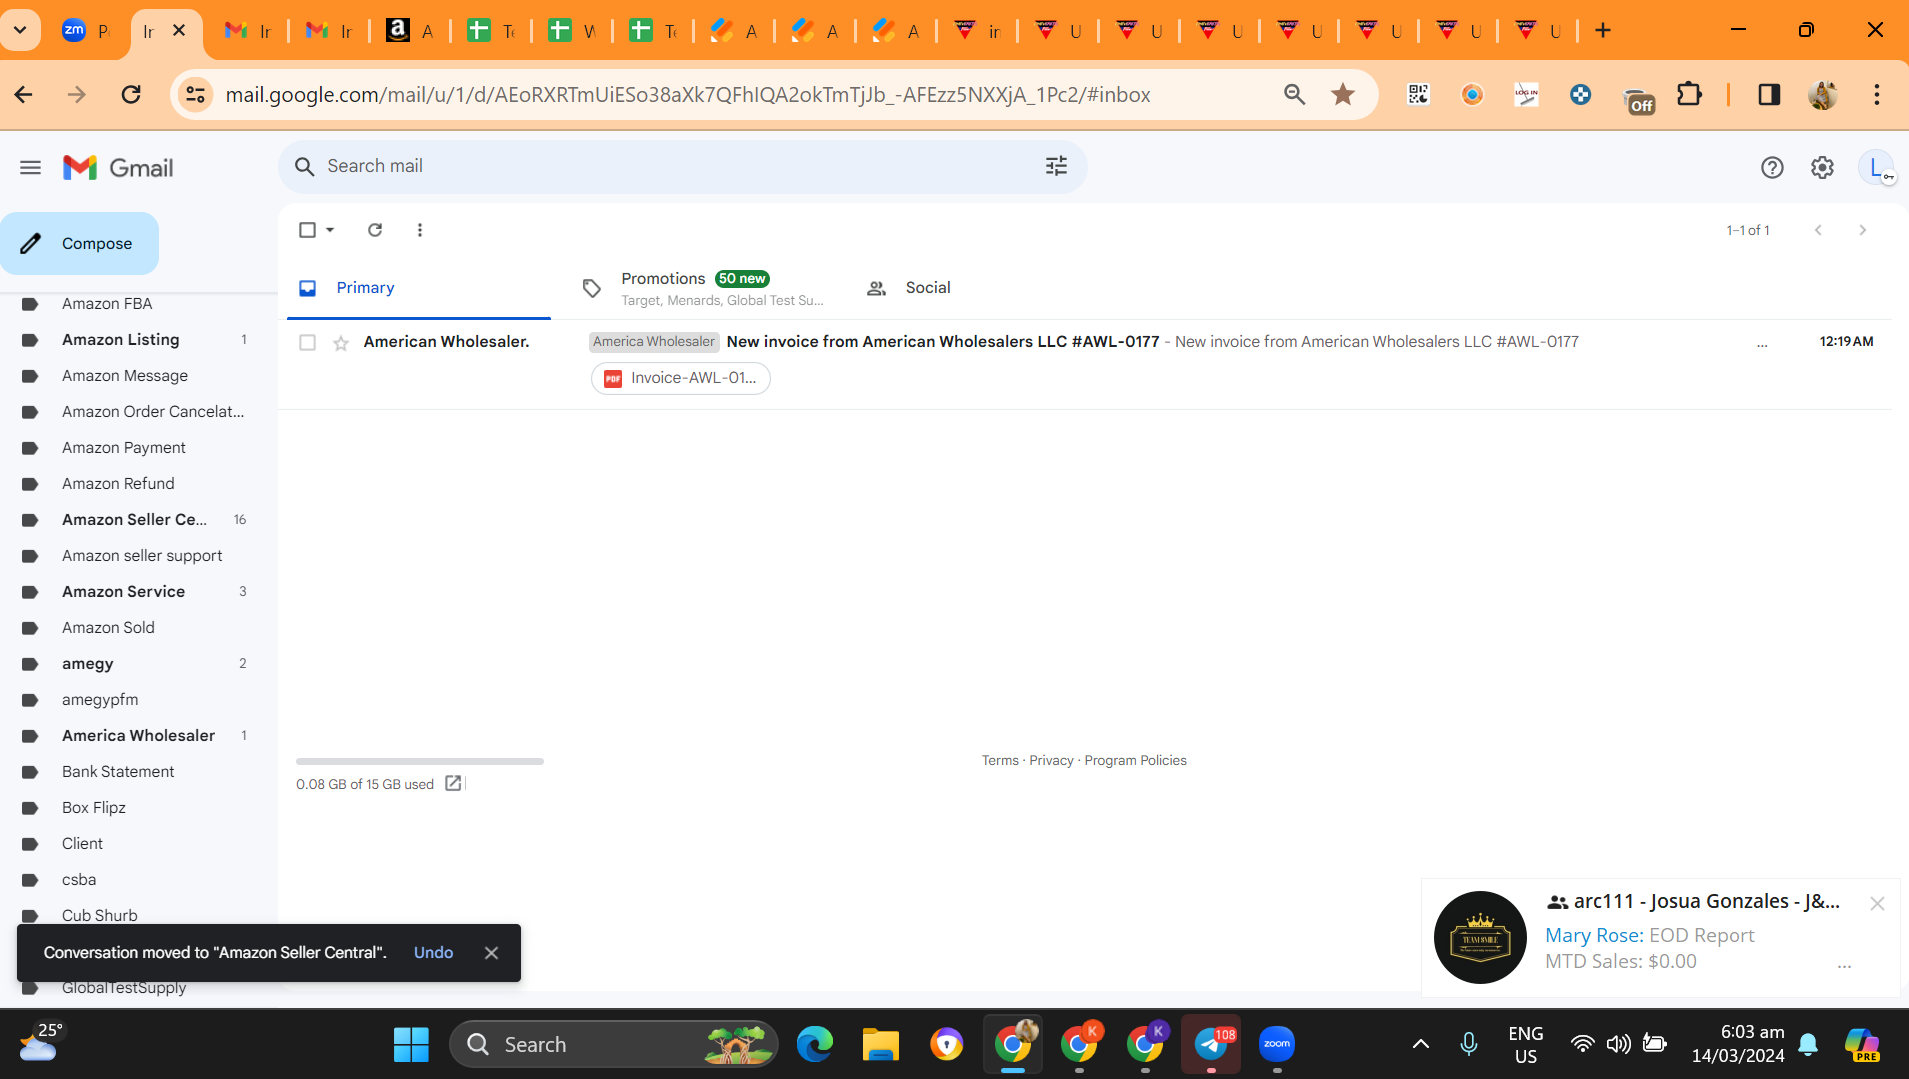Reload the browser page
The width and height of the screenshot is (1909, 1079).
(131, 94)
